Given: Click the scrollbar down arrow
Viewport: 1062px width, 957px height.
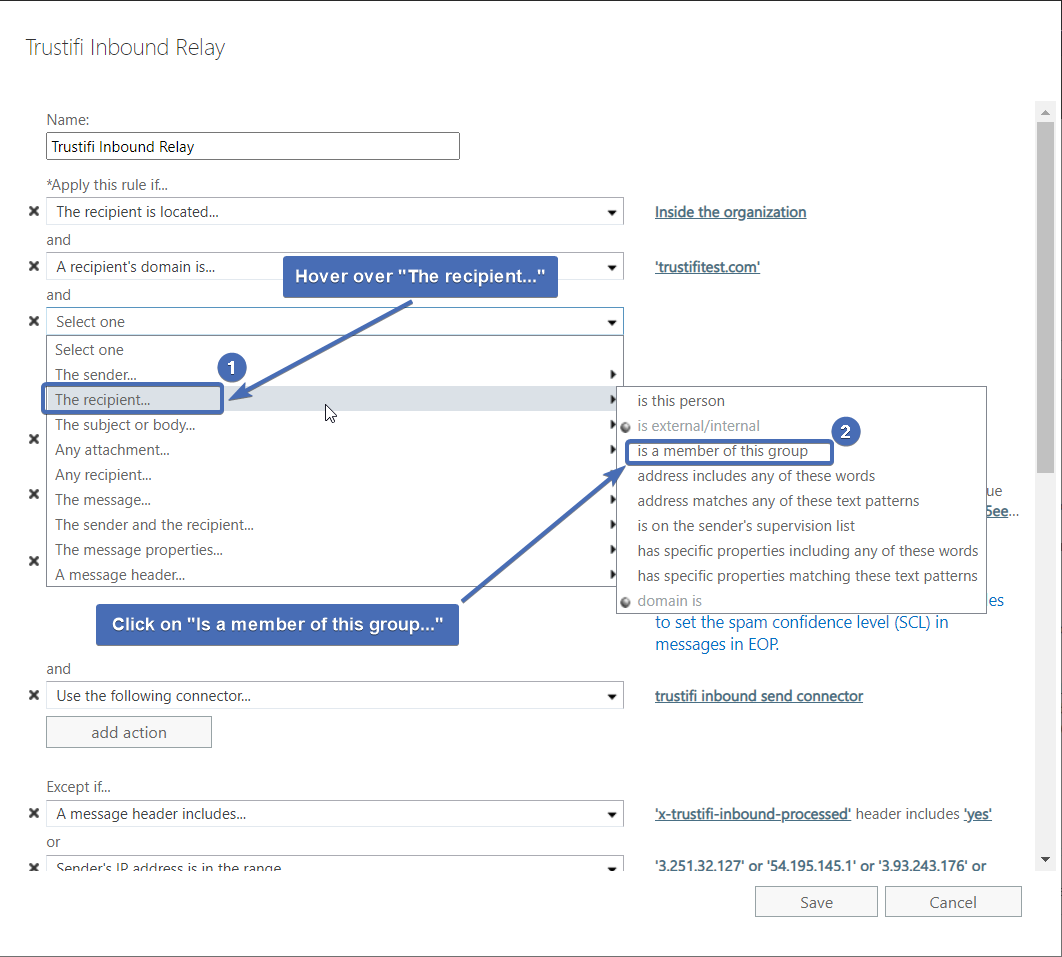Looking at the screenshot, I should click(1045, 859).
